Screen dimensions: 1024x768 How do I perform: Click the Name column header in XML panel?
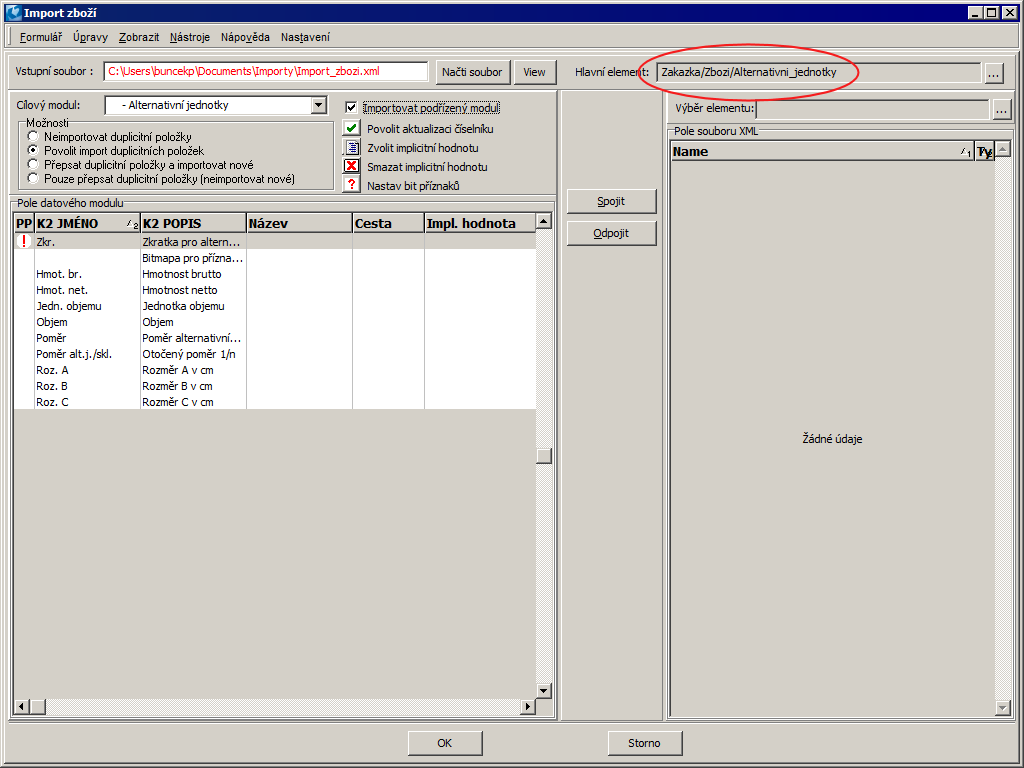coord(822,152)
